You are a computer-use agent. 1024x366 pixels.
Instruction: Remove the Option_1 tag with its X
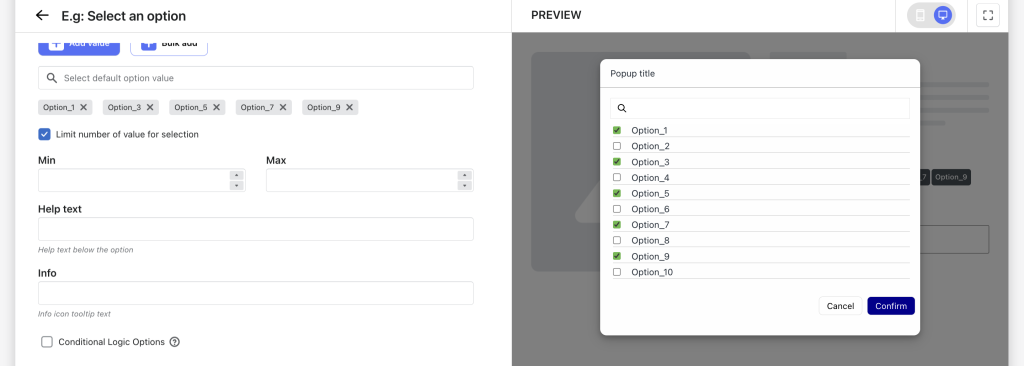84,108
